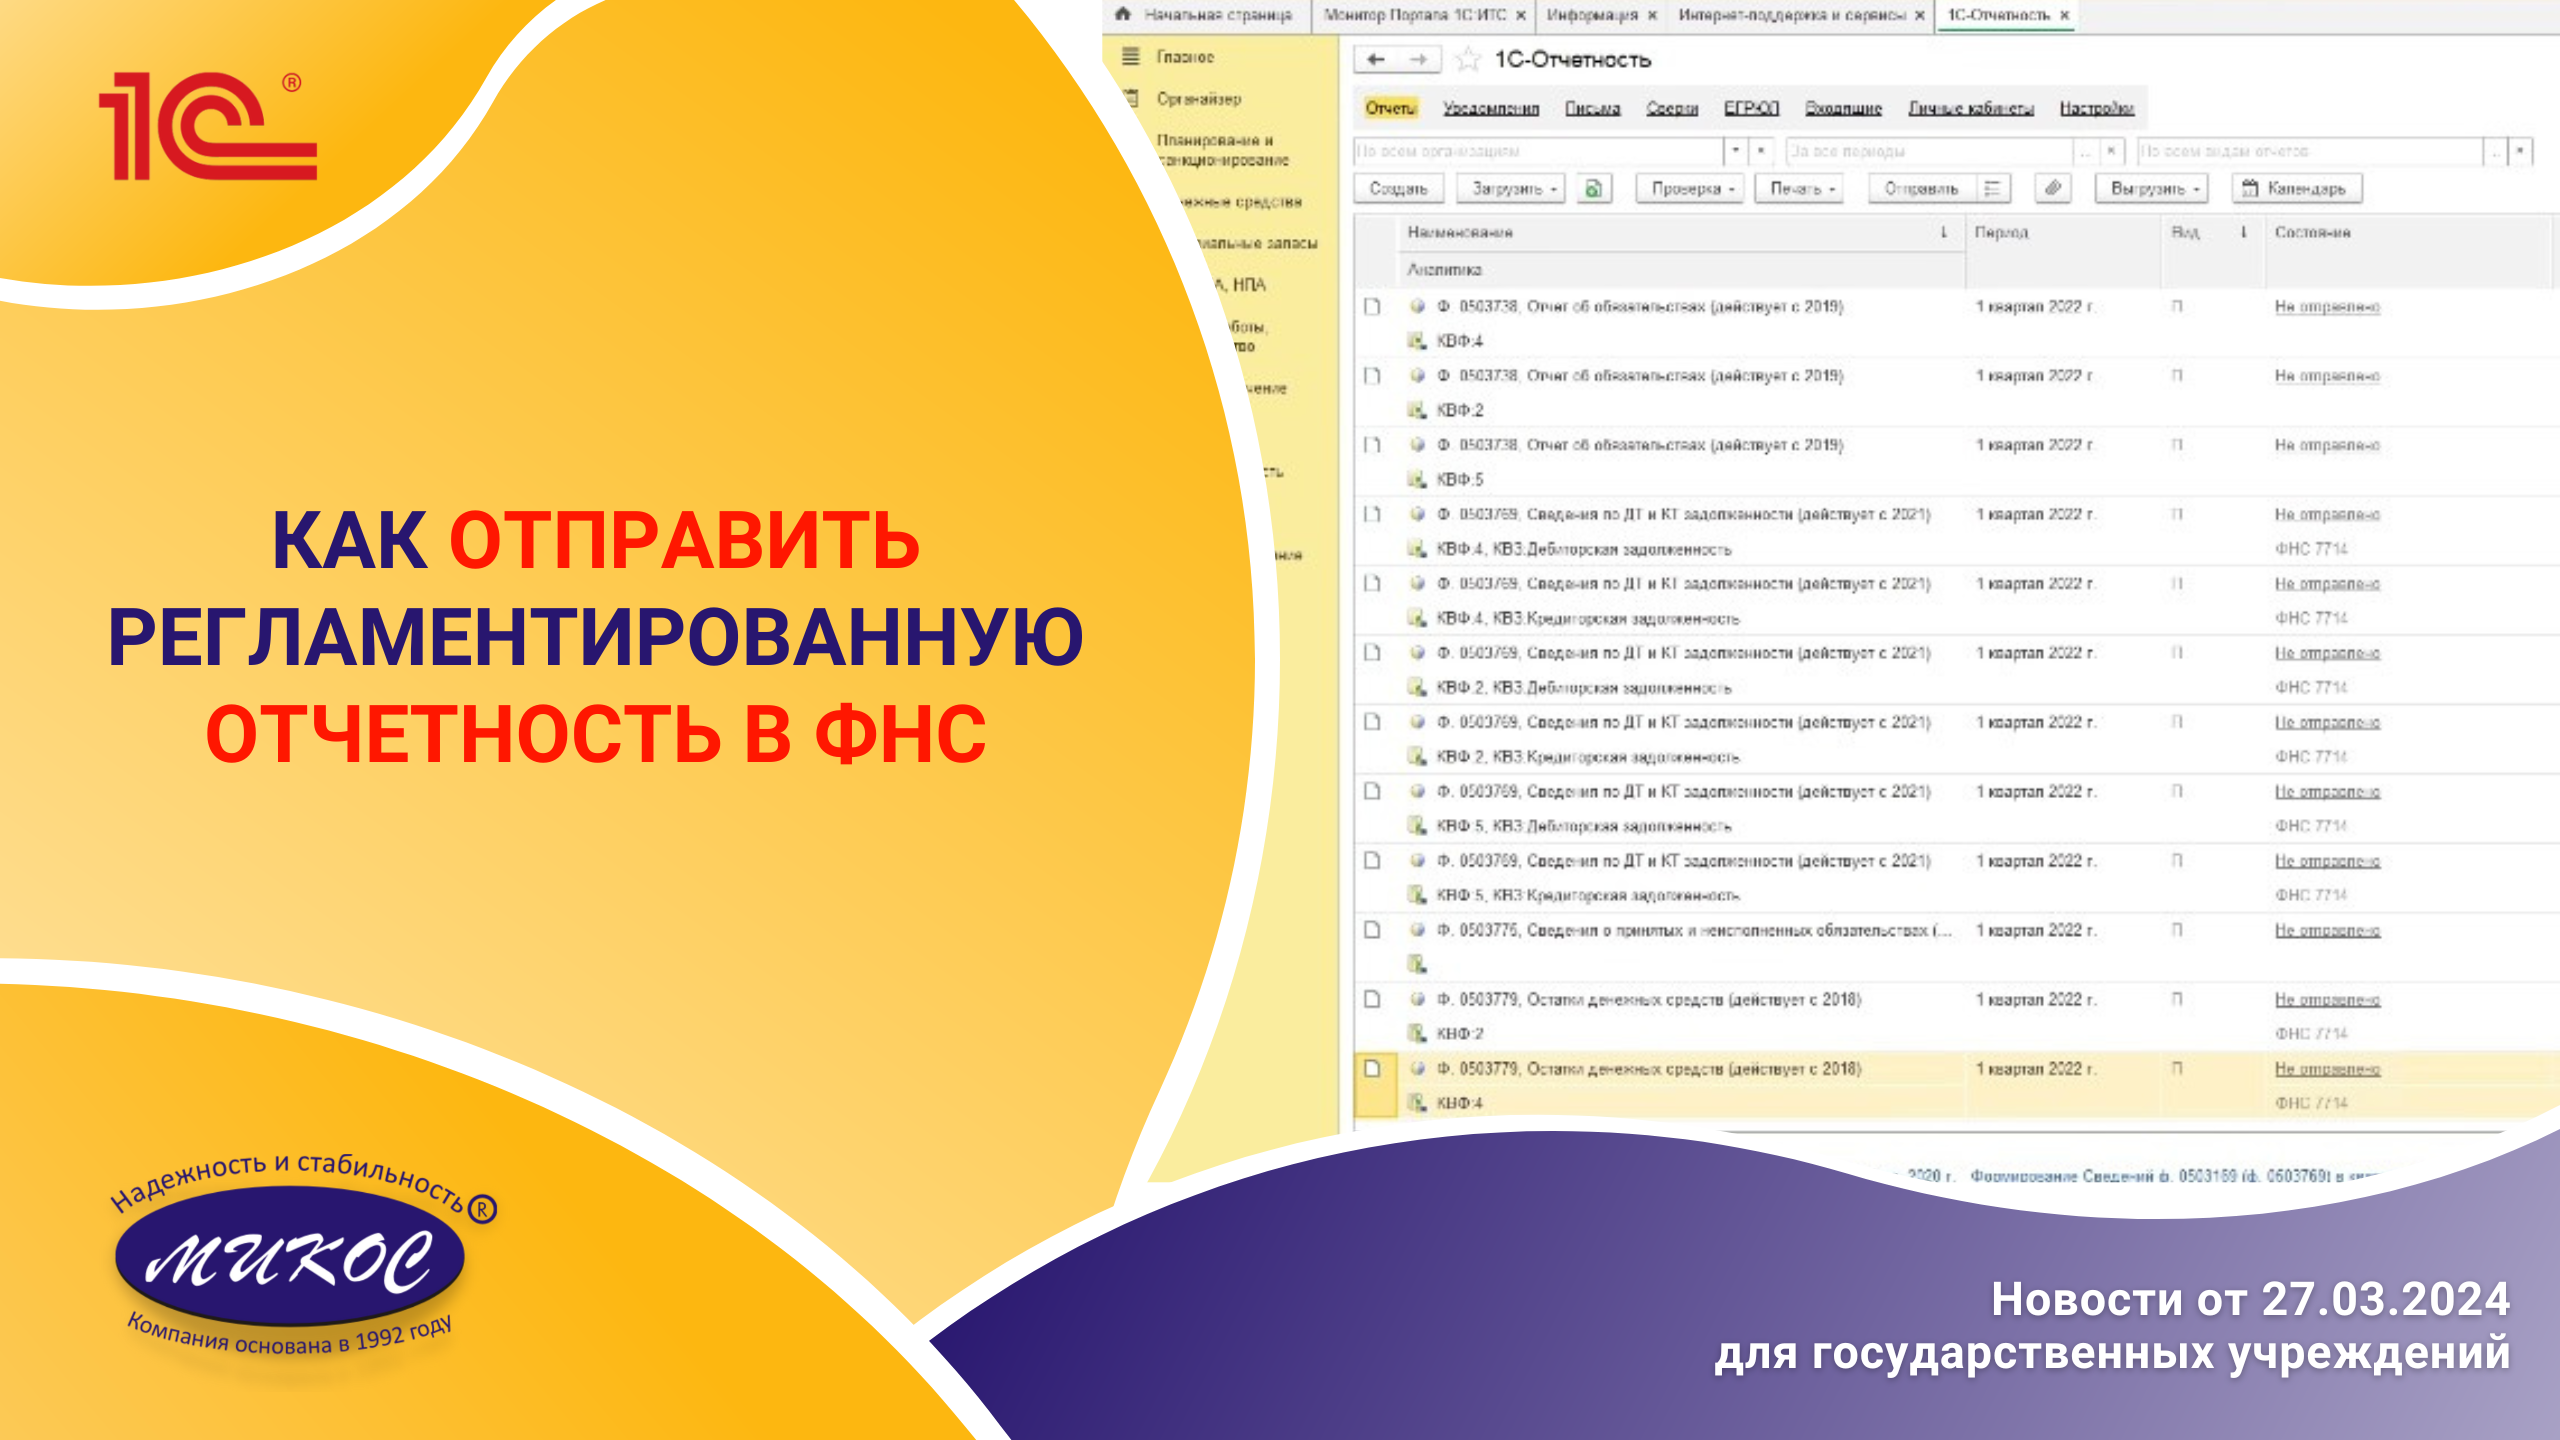Click the list icon beside Отправить
The height and width of the screenshot is (1440, 2560).
1992,188
